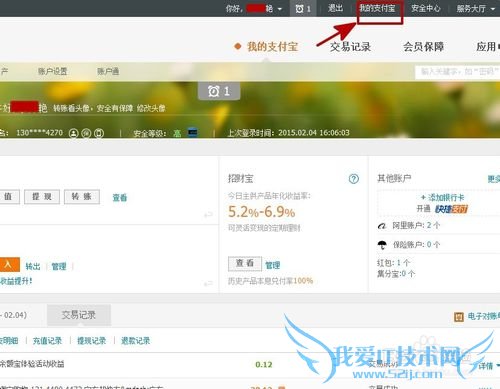Click the flip arrow icon beside 收益提升 row
500x389 pixels.
[208, 284]
